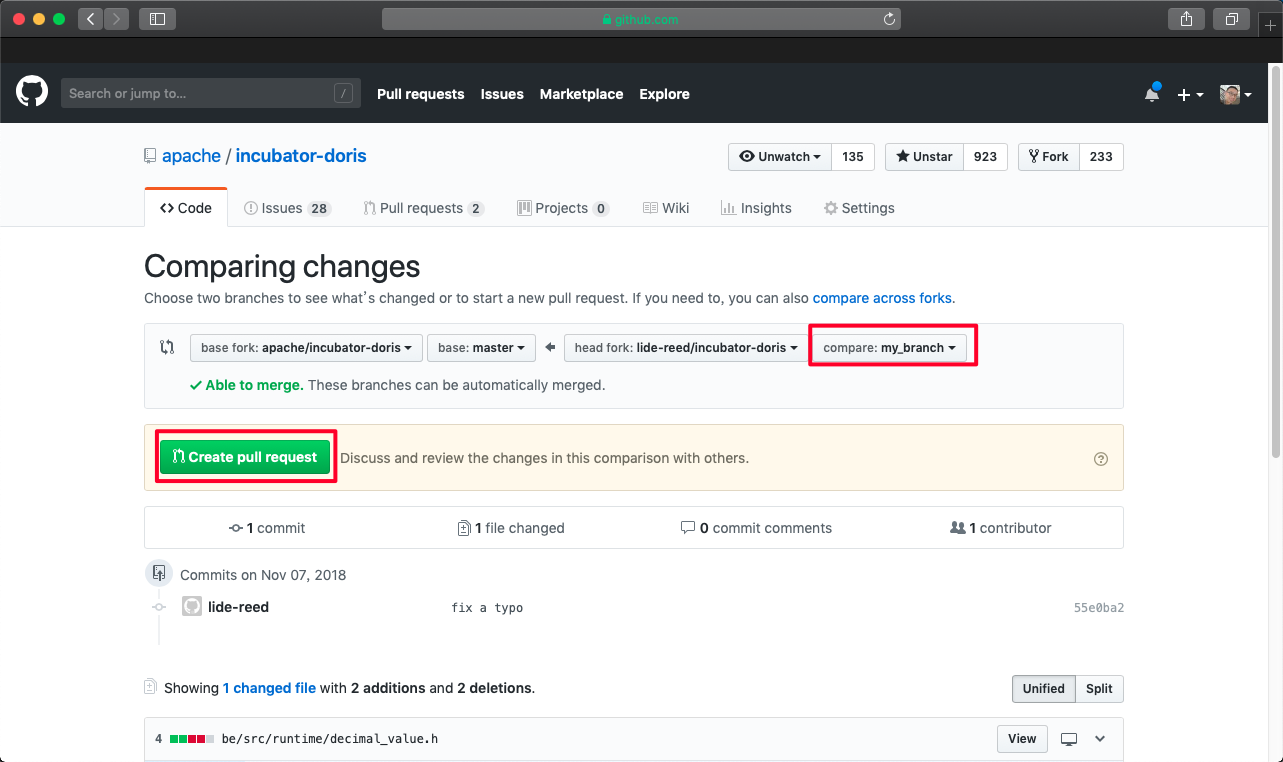Open Explore in top navigation
The image size is (1283, 762).
664,94
